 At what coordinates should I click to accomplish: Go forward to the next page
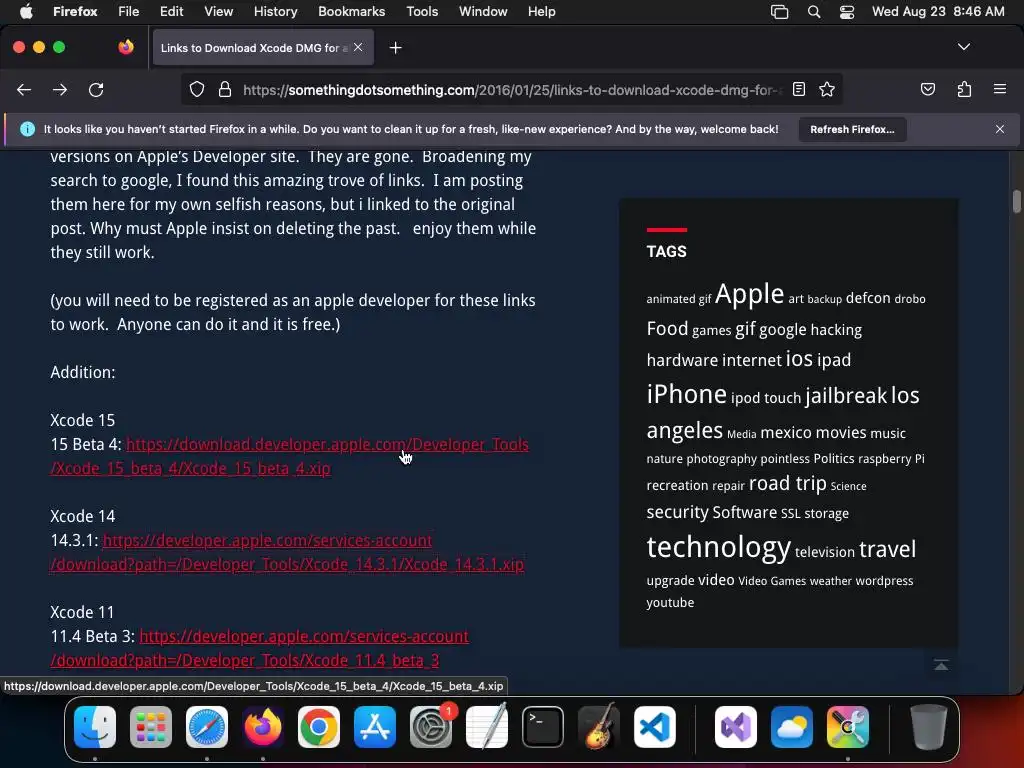pyautogui.click(x=60, y=89)
